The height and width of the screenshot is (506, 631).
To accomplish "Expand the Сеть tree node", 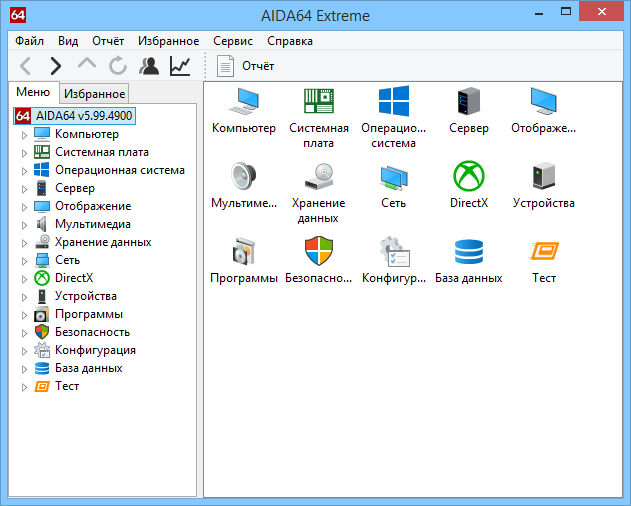I will 25,260.
